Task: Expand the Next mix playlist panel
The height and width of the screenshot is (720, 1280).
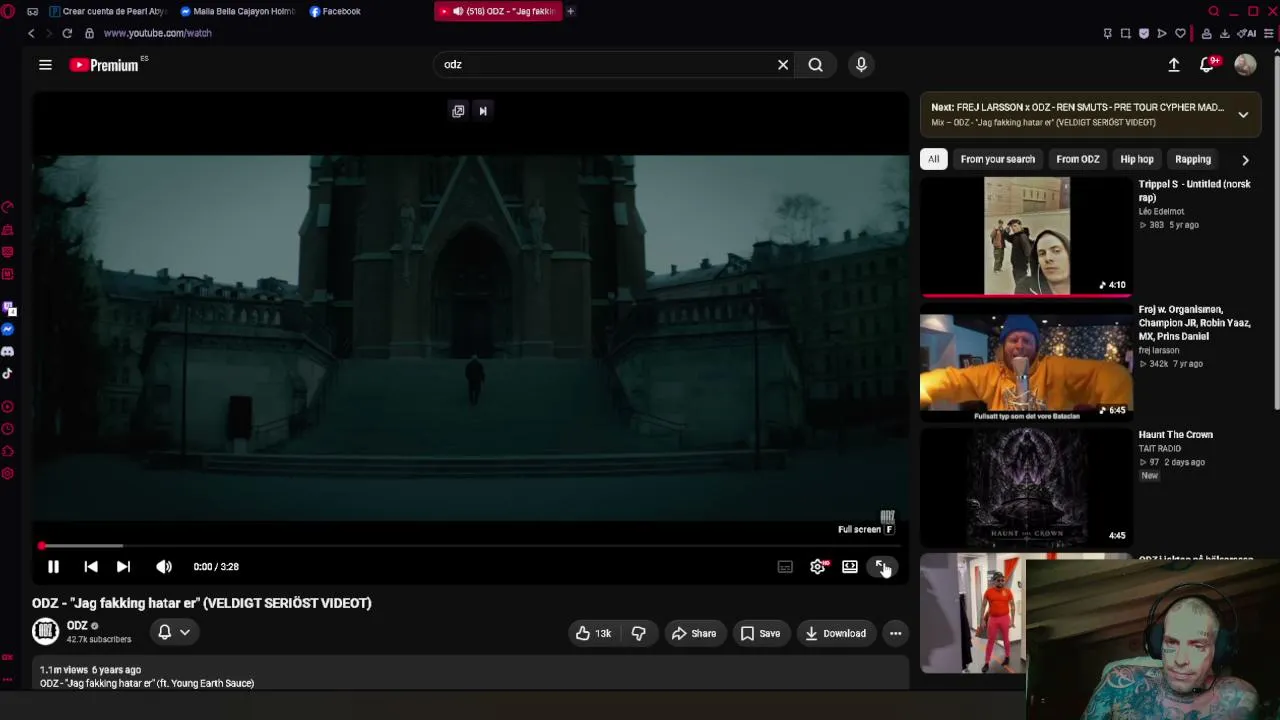Action: point(1243,115)
